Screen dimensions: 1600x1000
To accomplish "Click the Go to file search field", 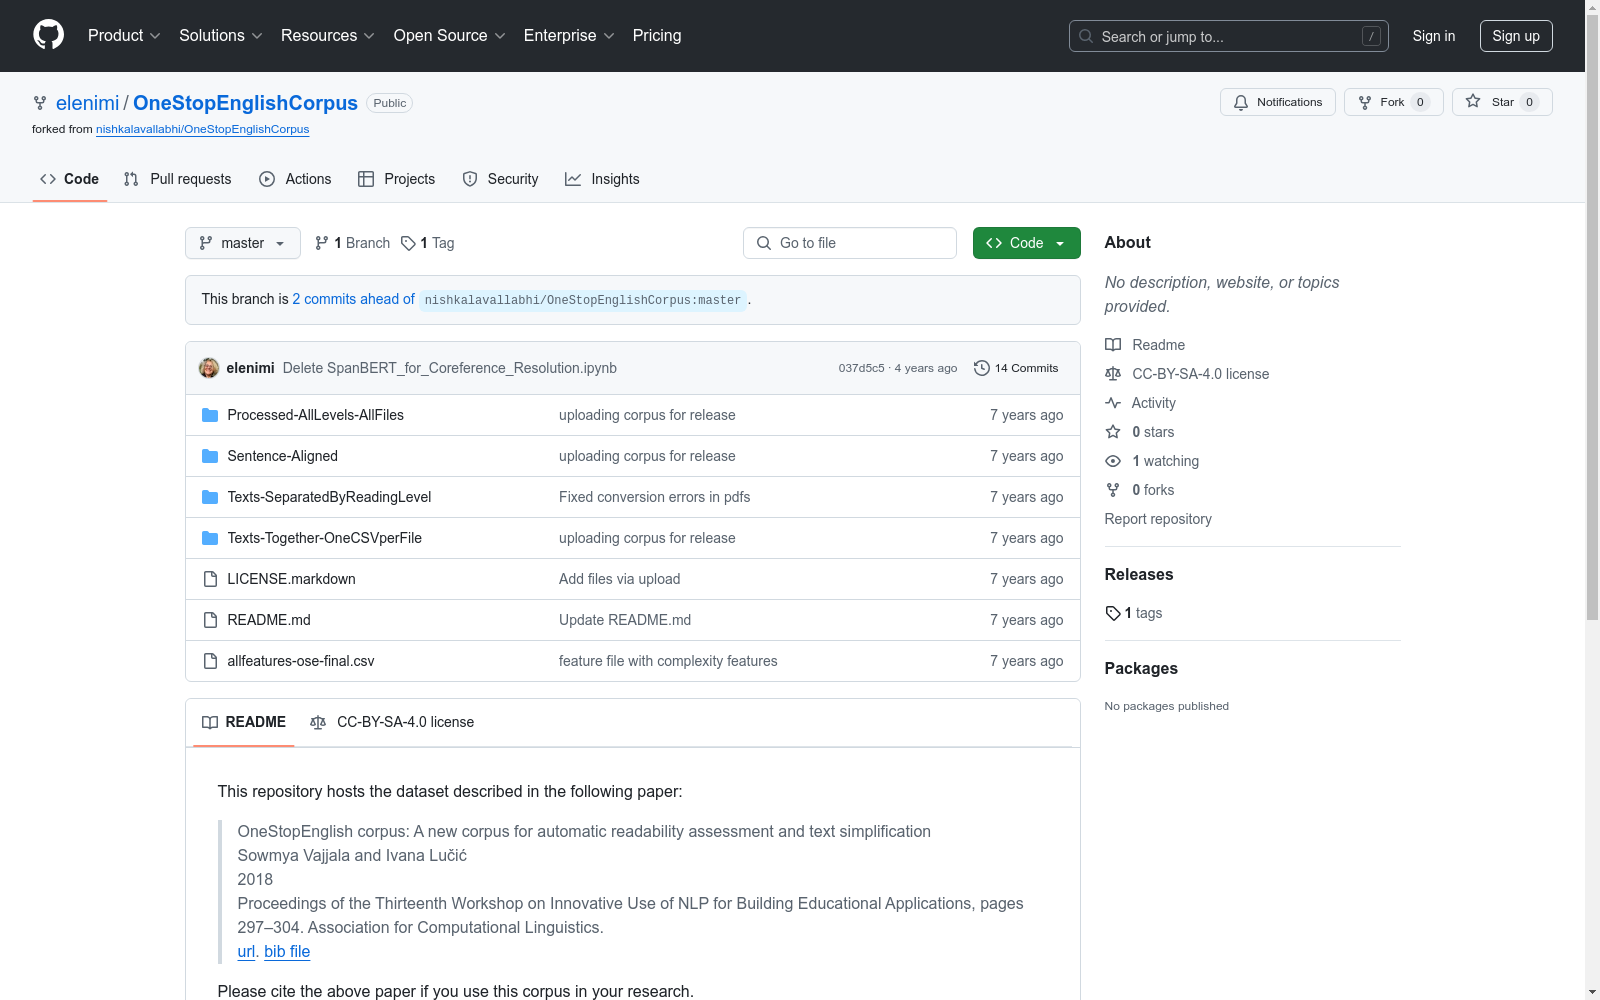I will pyautogui.click(x=850, y=243).
